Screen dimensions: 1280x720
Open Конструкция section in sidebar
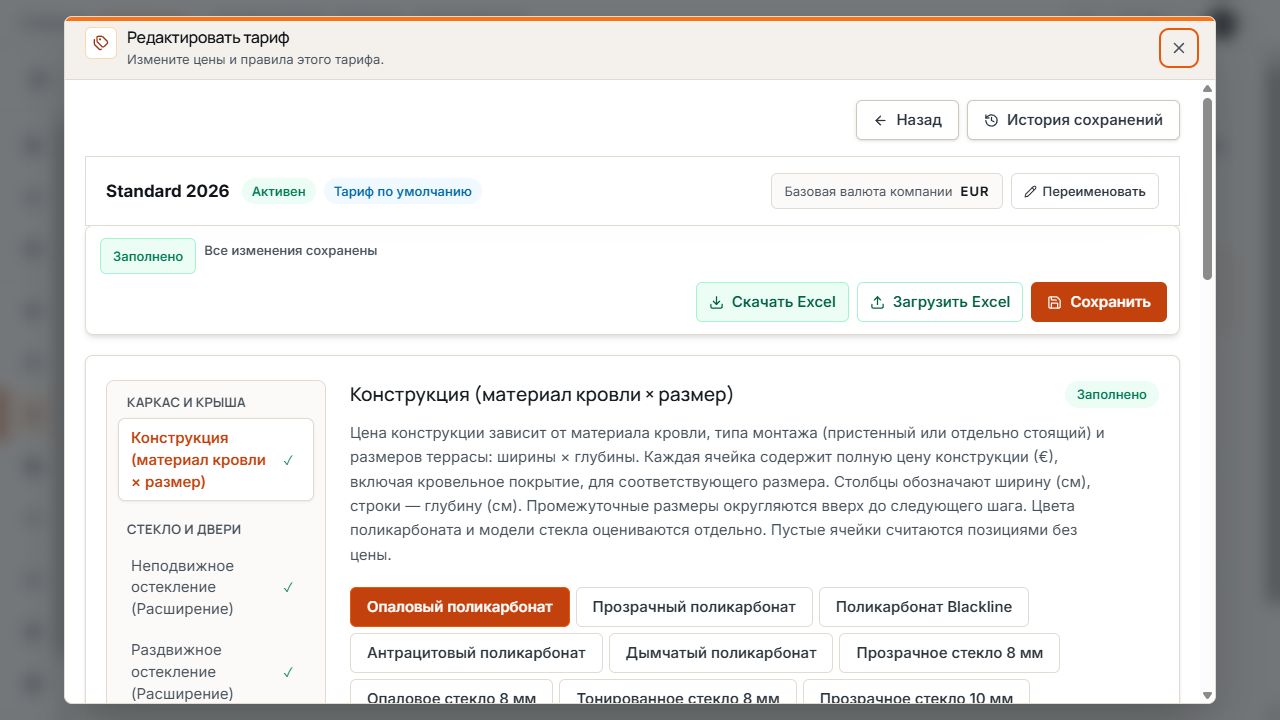216,460
